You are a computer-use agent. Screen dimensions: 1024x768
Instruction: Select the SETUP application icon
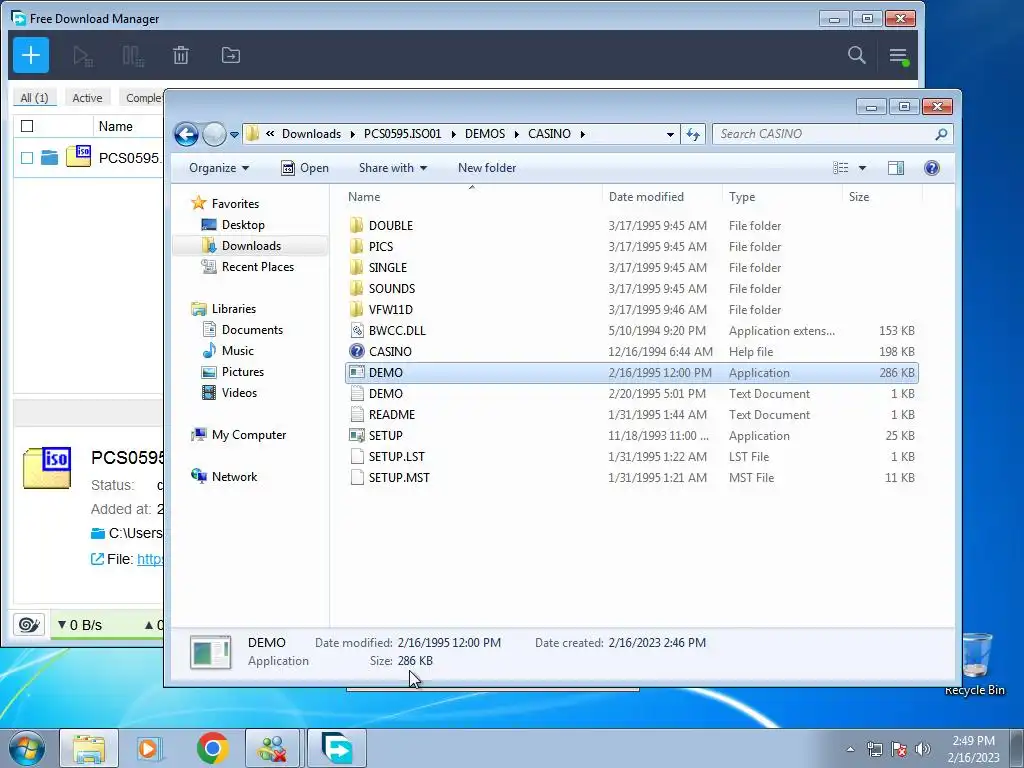pyautogui.click(x=357, y=435)
